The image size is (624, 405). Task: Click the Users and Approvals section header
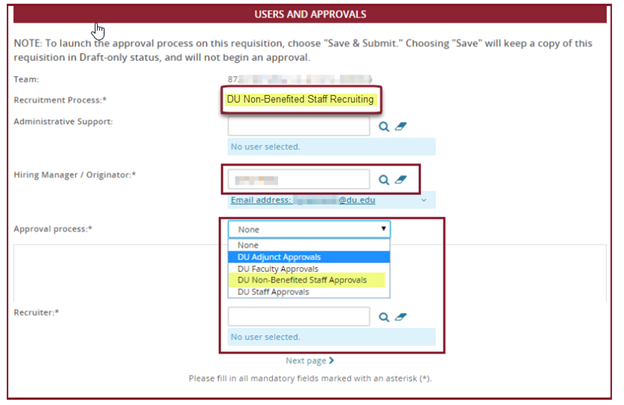[309, 14]
